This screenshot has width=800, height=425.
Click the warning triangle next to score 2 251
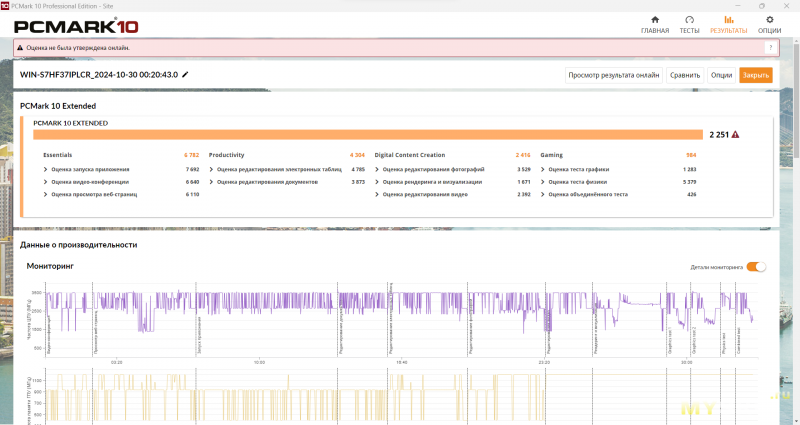coord(735,135)
